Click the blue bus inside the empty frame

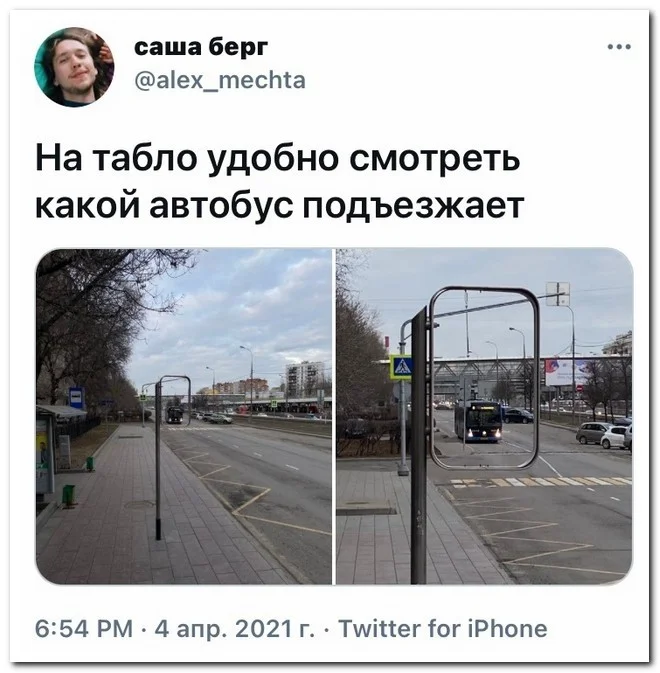[x=478, y=421]
